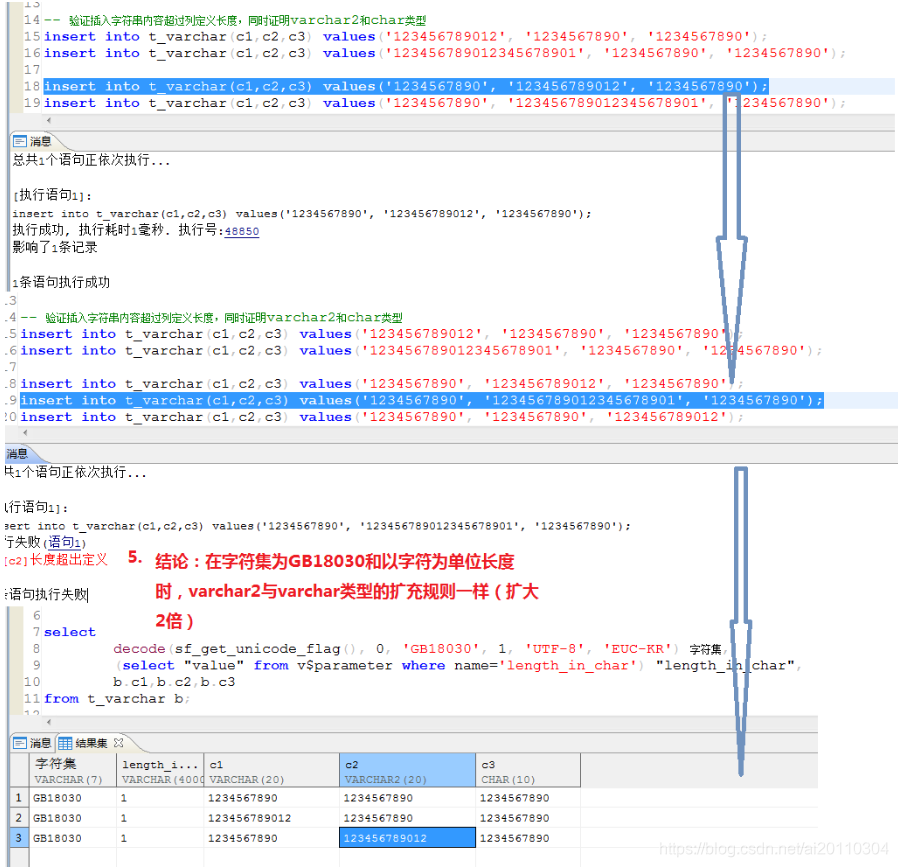Viewport: 898px width, 867px height.
Task: Click c1 cell 123456789012 in row 2
Action: [x=271, y=818]
